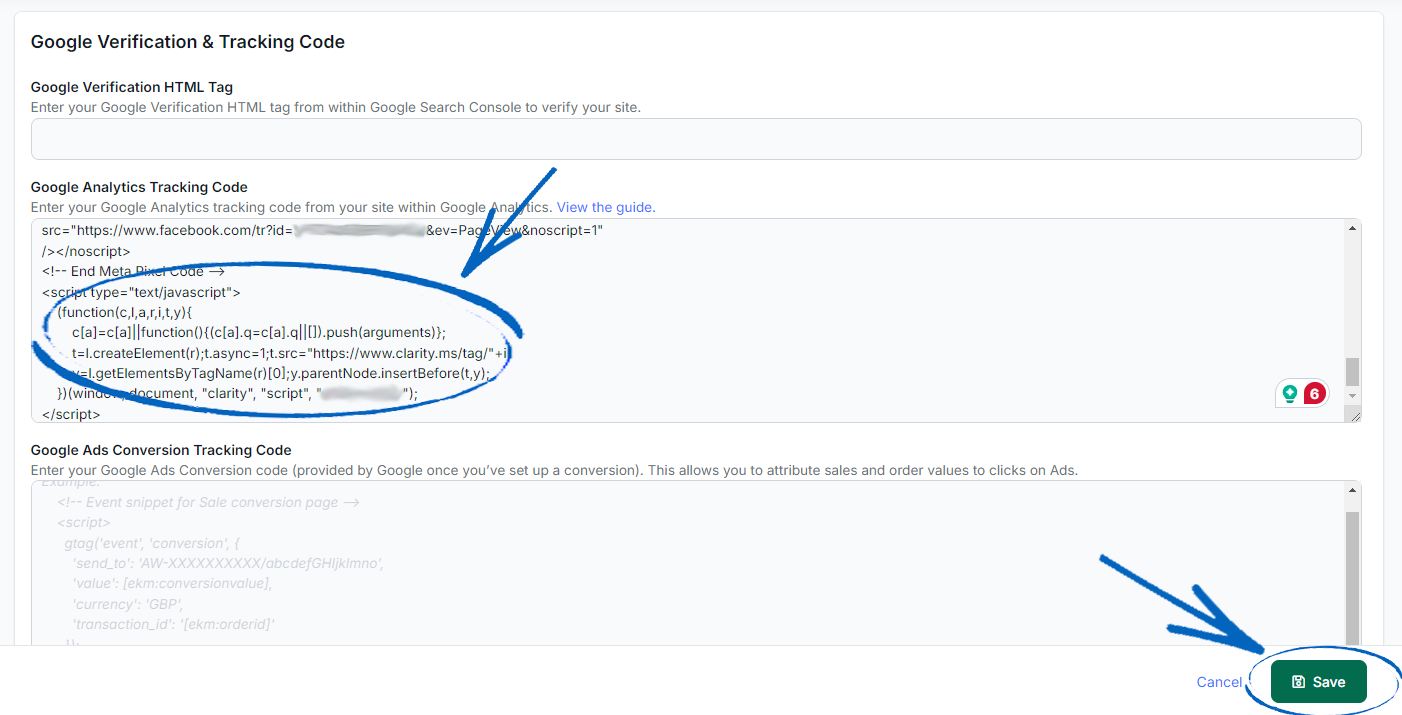Click the 'Google Verification HTML Tag' label

[x=132, y=87]
